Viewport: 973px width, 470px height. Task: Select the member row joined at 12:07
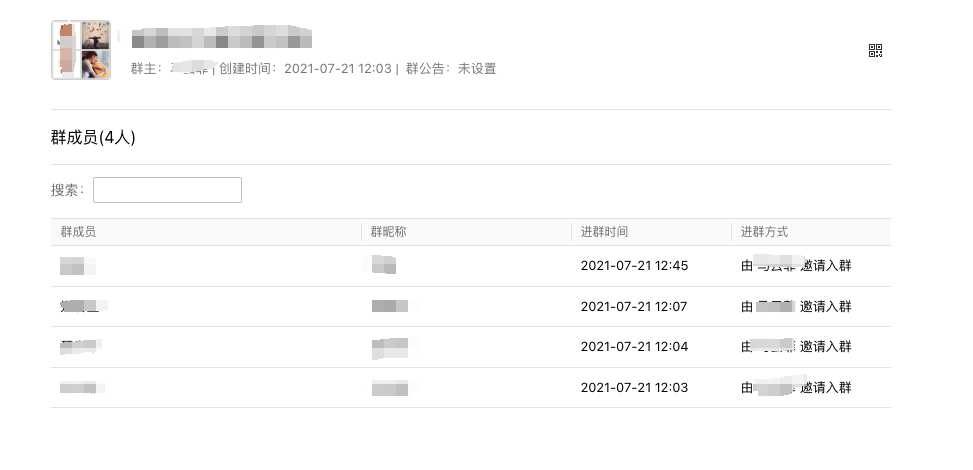(470, 307)
